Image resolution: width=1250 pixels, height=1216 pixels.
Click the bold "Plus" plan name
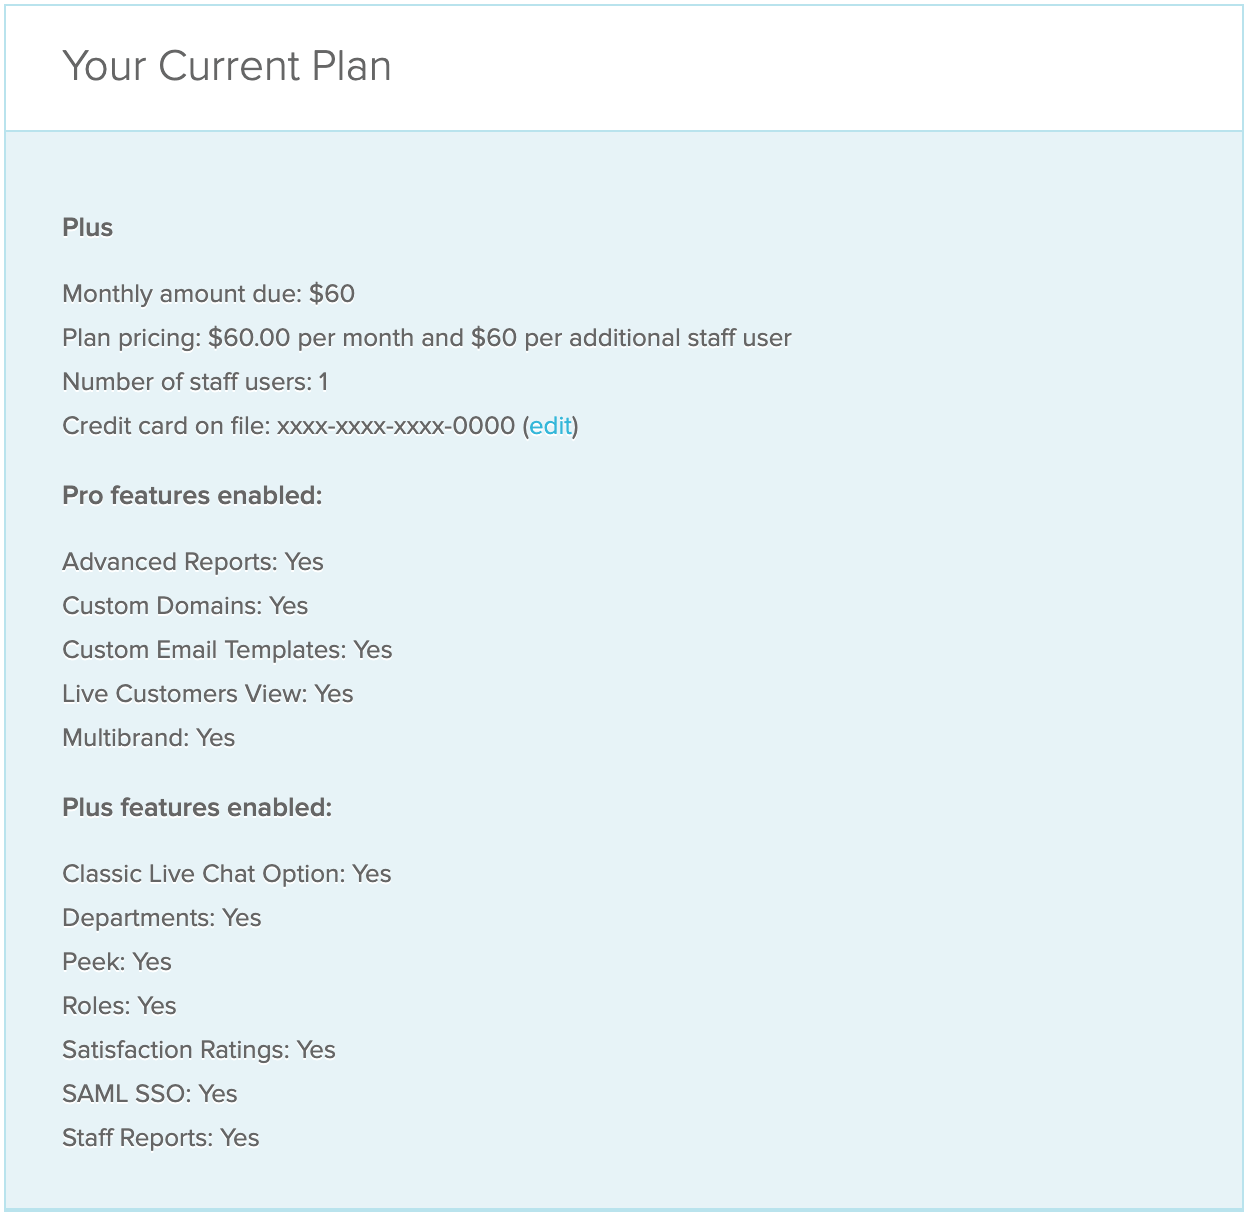coord(88,228)
